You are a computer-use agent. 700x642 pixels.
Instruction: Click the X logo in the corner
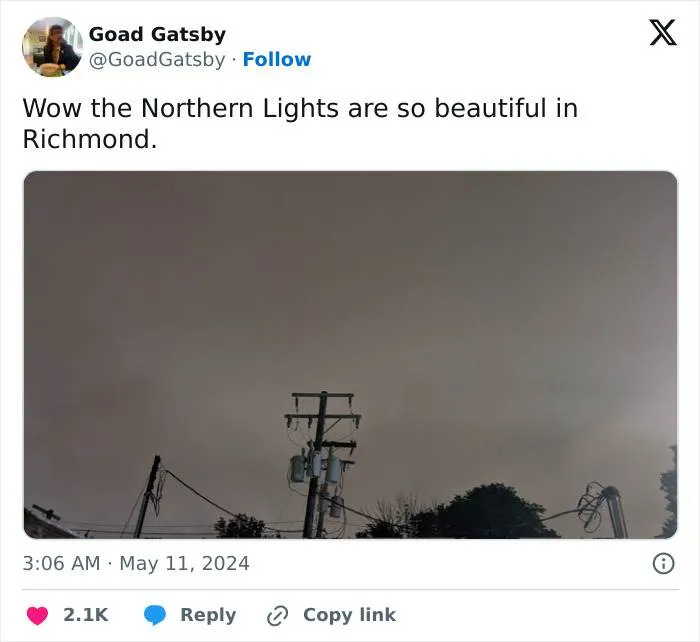[662, 33]
